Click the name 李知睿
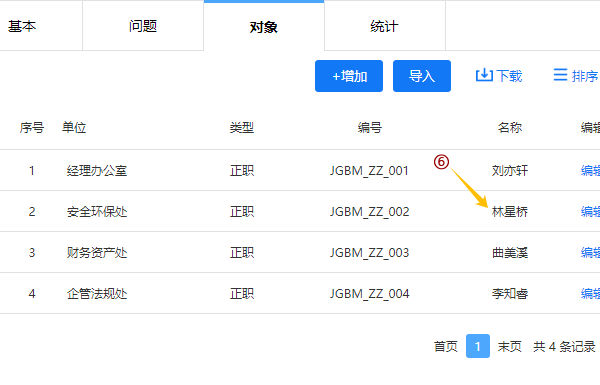This screenshot has height=385, width=600. pyautogui.click(x=510, y=294)
